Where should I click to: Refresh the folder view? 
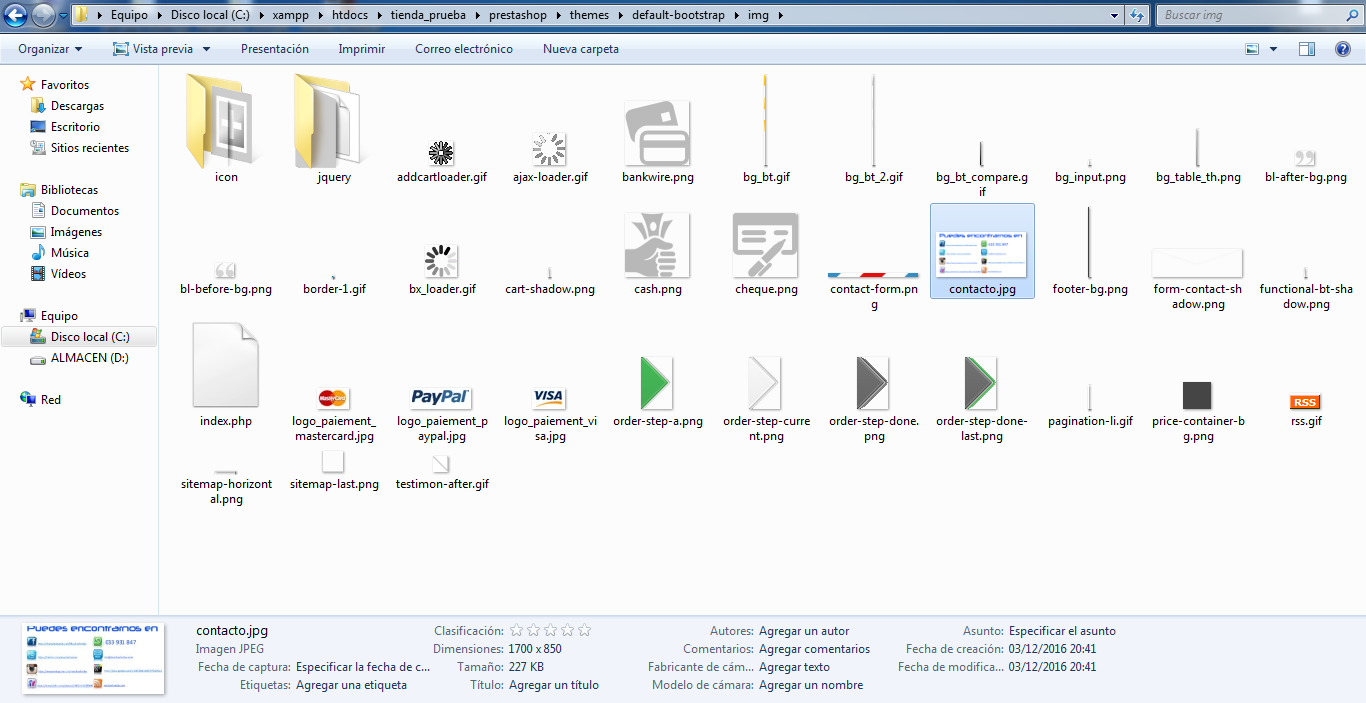click(x=1137, y=16)
